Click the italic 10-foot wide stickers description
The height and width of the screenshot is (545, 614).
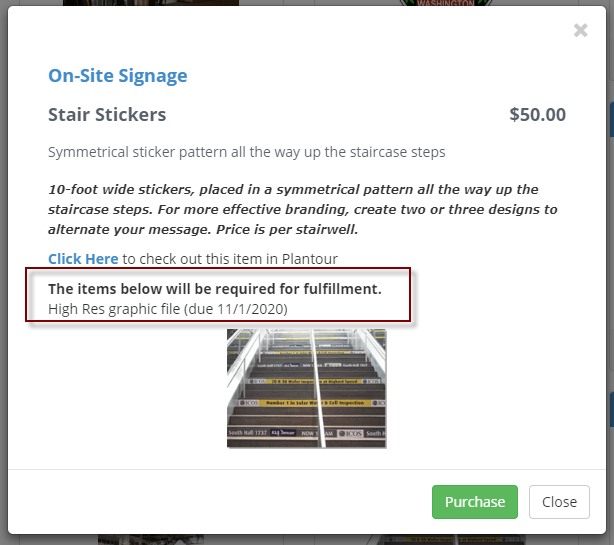[293, 209]
